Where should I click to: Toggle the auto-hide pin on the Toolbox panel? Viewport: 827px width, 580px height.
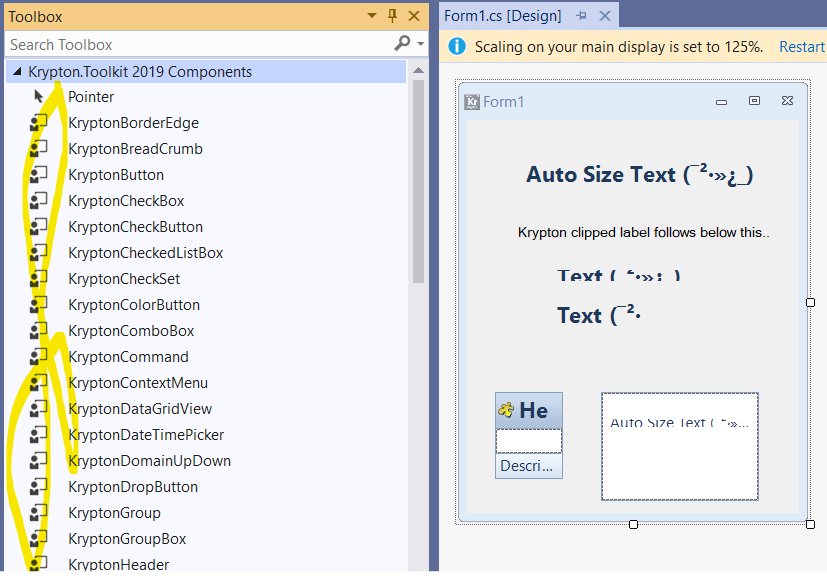point(393,15)
